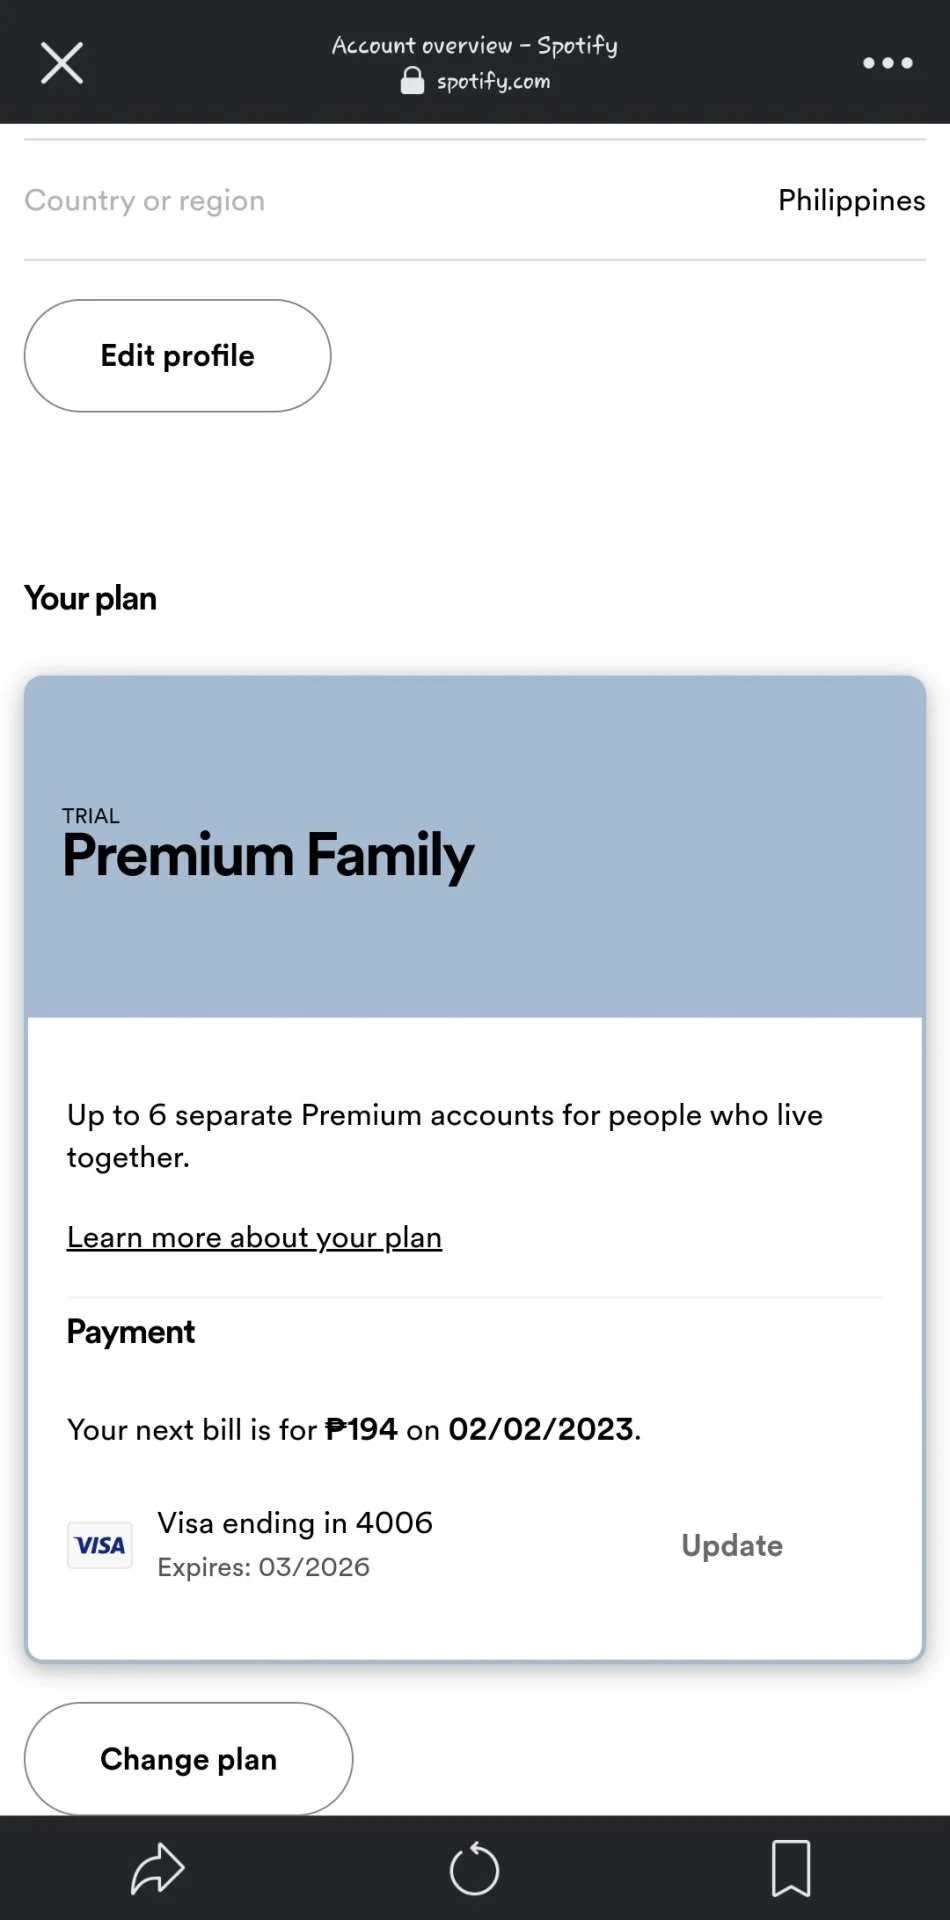Image resolution: width=950 pixels, height=1920 pixels.
Task: Tap the share arrow icon
Action: 158,1868
